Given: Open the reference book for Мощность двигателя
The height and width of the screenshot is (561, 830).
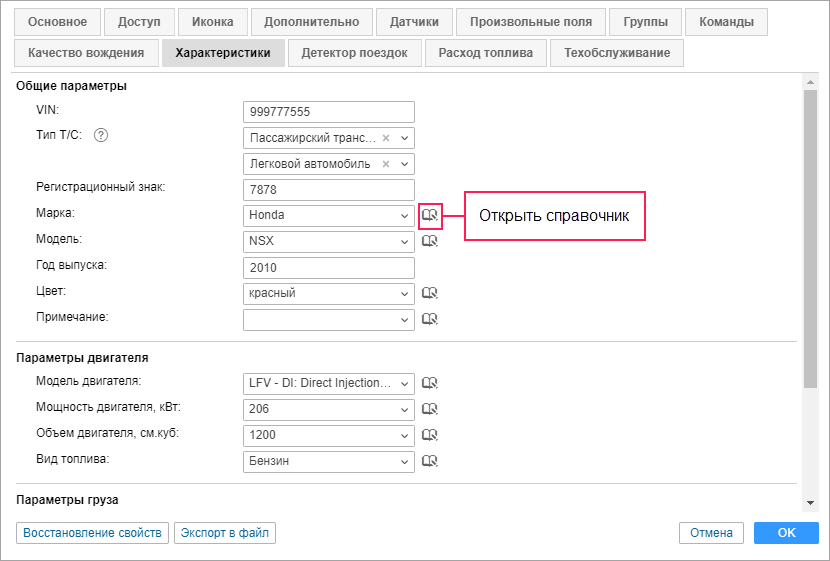Looking at the screenshot, I should click(430, 409).
